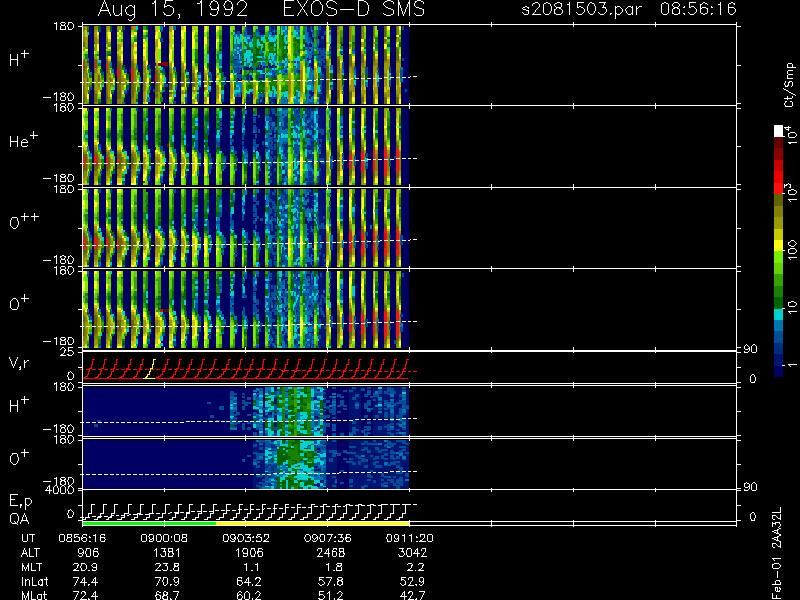Click MLT value '23.8'
Image resolution: width=800 pixels, height=600 pixels.
coord(167,567)
